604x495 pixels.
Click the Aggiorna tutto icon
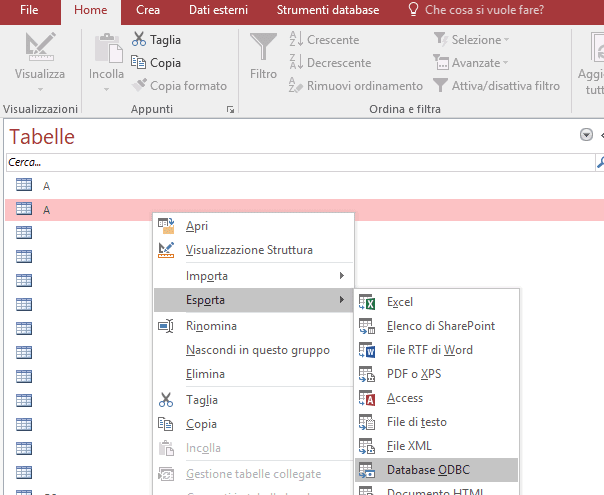tap(596, 48)
